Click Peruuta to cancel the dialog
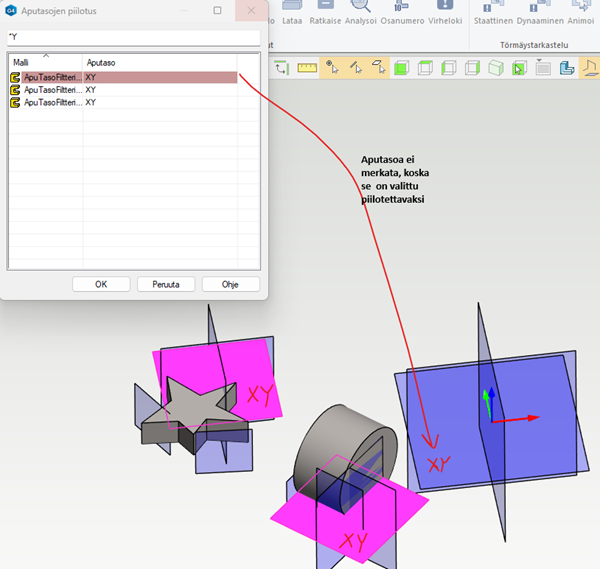The height and width of the screenshot is (569, 600). pyautogui.click(x=166, y=284)
